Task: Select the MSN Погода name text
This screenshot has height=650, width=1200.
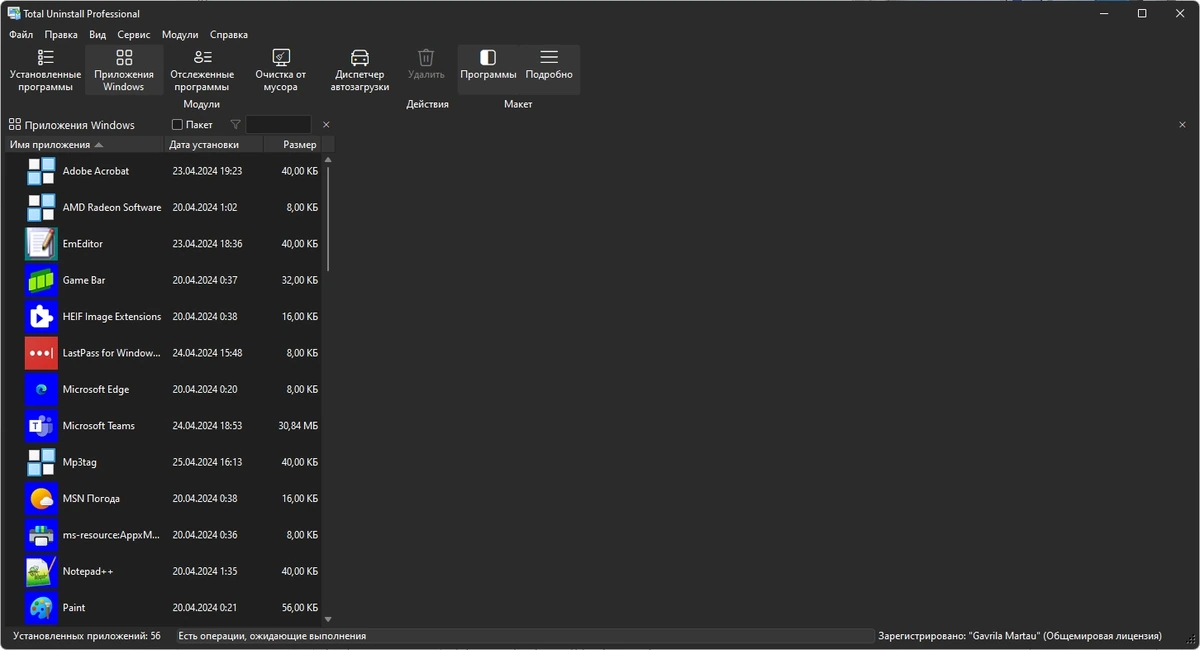Action: (91, 498)
